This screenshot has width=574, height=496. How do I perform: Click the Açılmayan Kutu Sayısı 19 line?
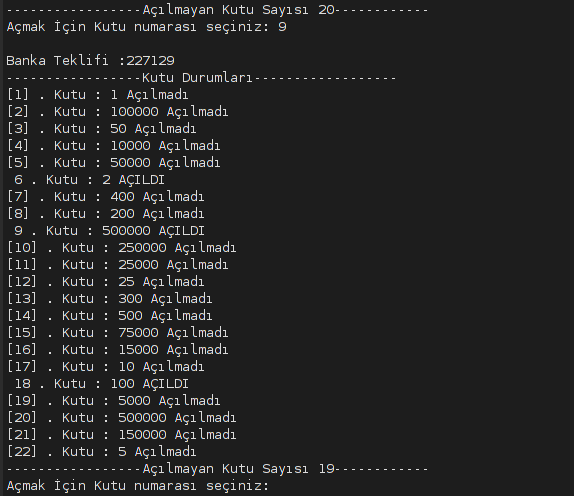217,469
